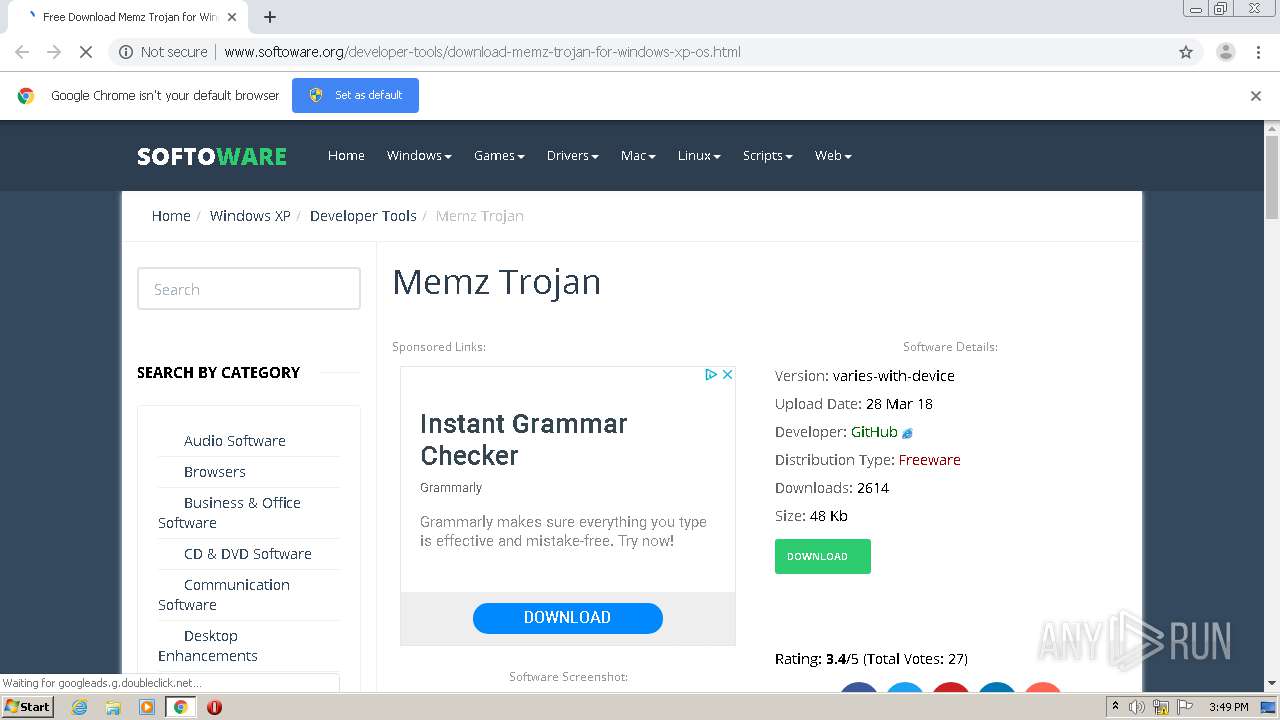Expand the Scripts dropdown menu
Screen dimensions: 1280x720
(768, 155)
